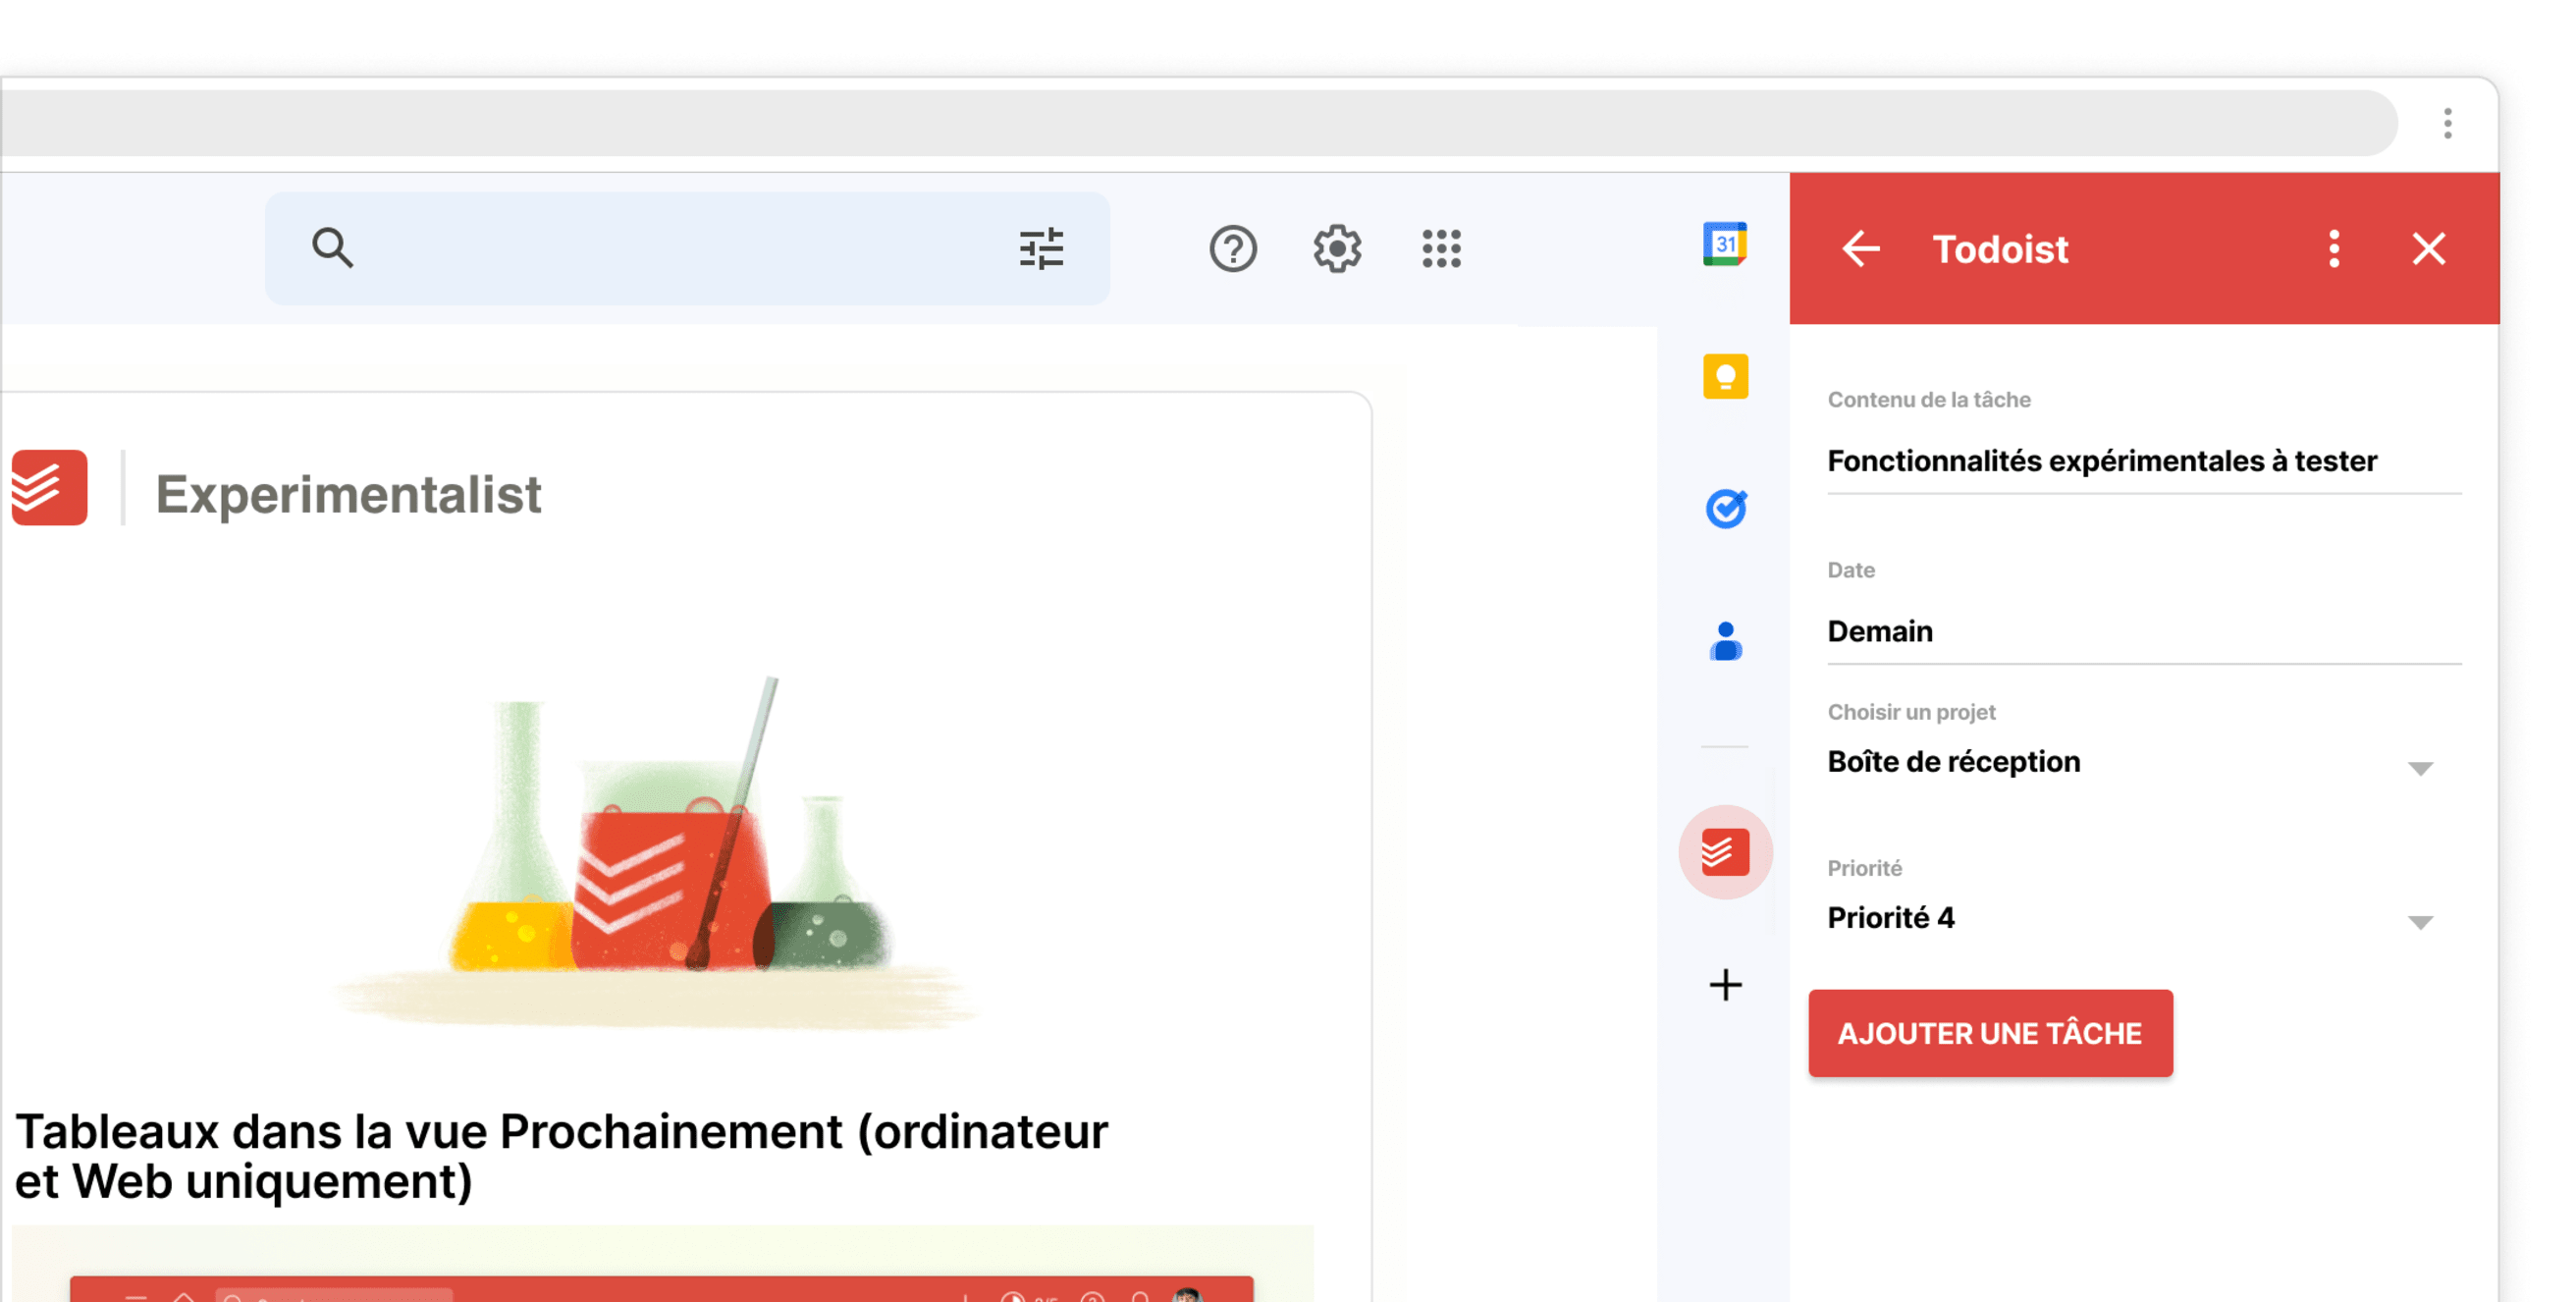Get more add-ons with plus icon
The height and width of the screenshot is (1302, 2576).
coord(1725,985)
